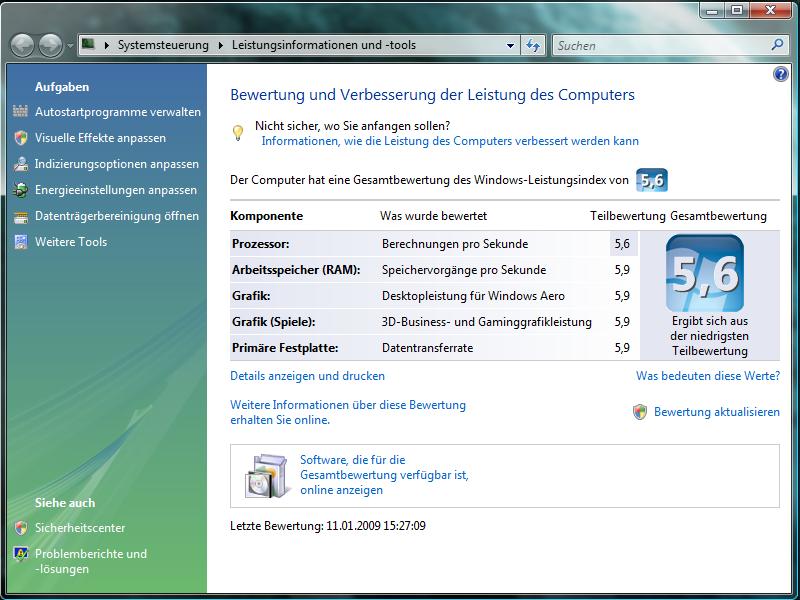Click the search magnifier icon
The width and height of the screenshot is (800, 600).
[x=778, y=45]
